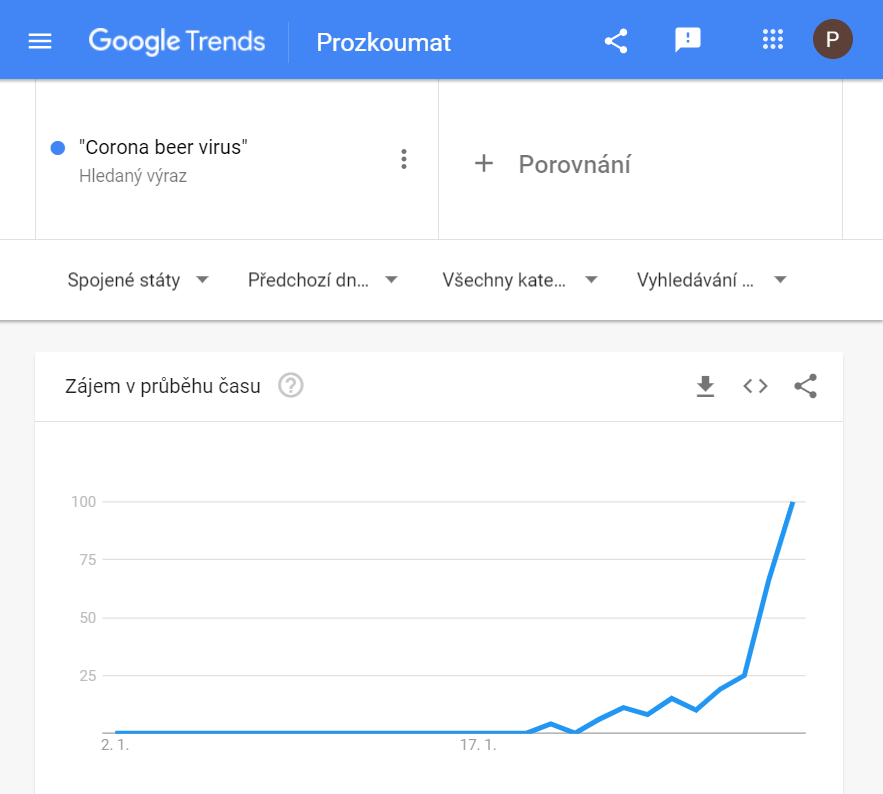
Task: Expand the Vyhledávání search type dropdown
Action: (x=712, y=280)
